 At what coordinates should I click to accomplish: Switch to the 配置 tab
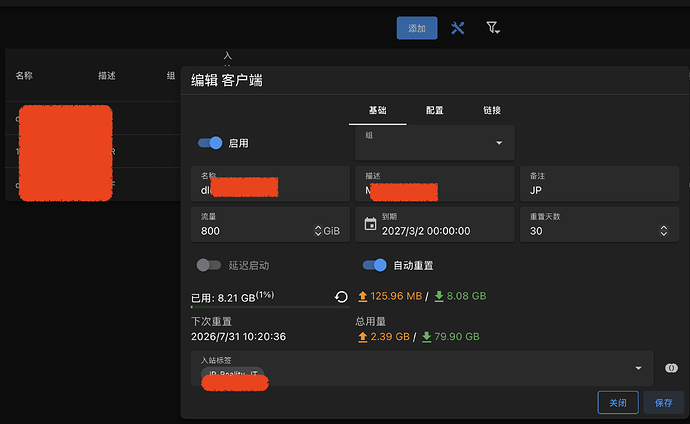434,110
